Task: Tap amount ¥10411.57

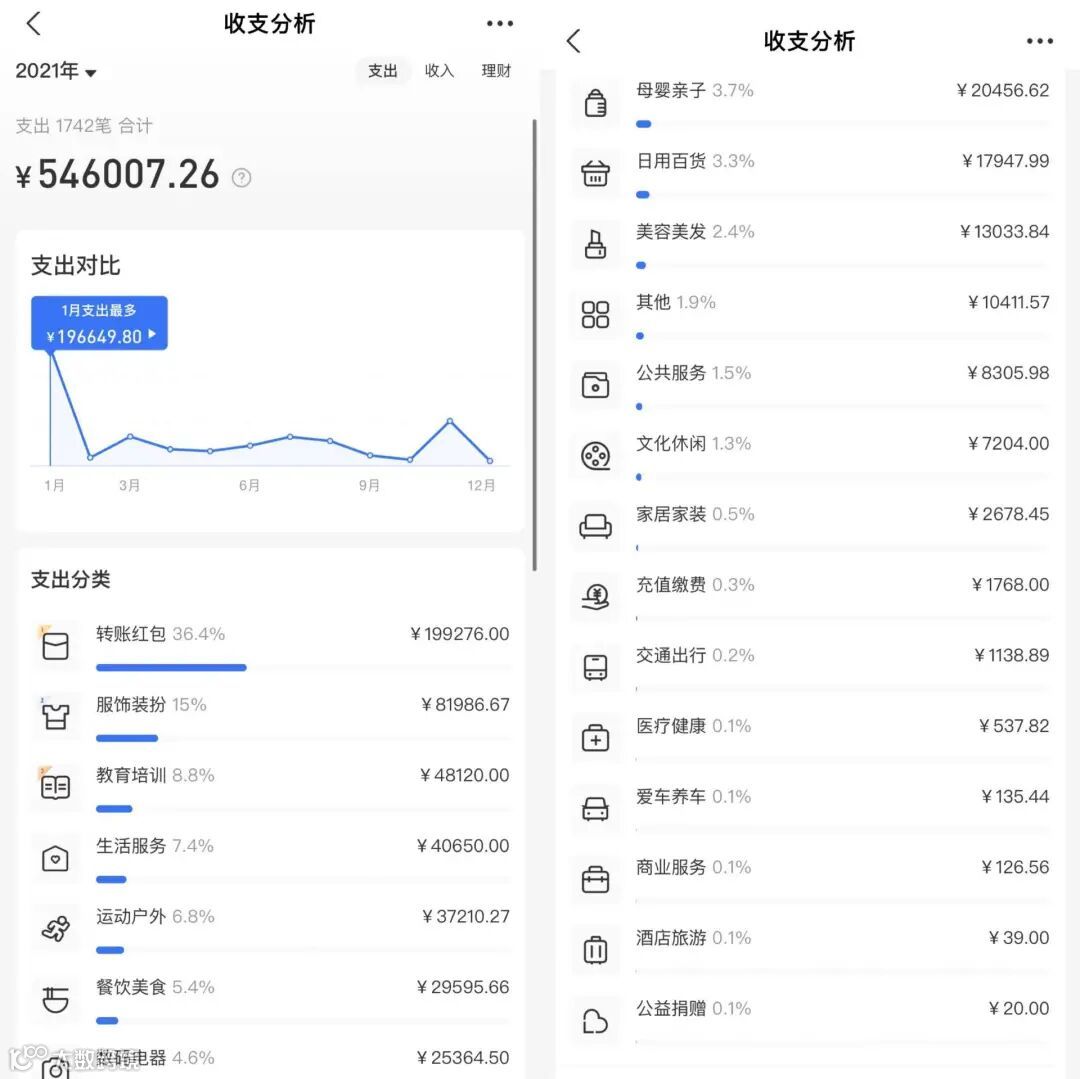Action: pyautogui.click(x=1008, y=302)
